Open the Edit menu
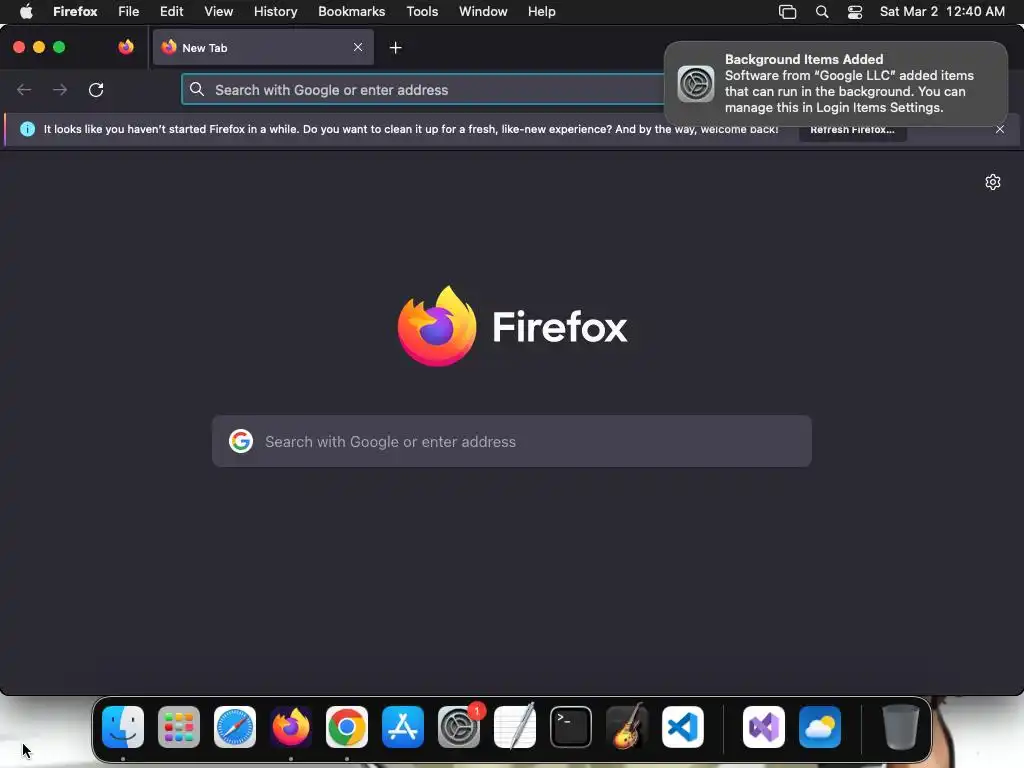This screenshot has height=768, width=1024. pyautogui.click(x=172, y=12)
